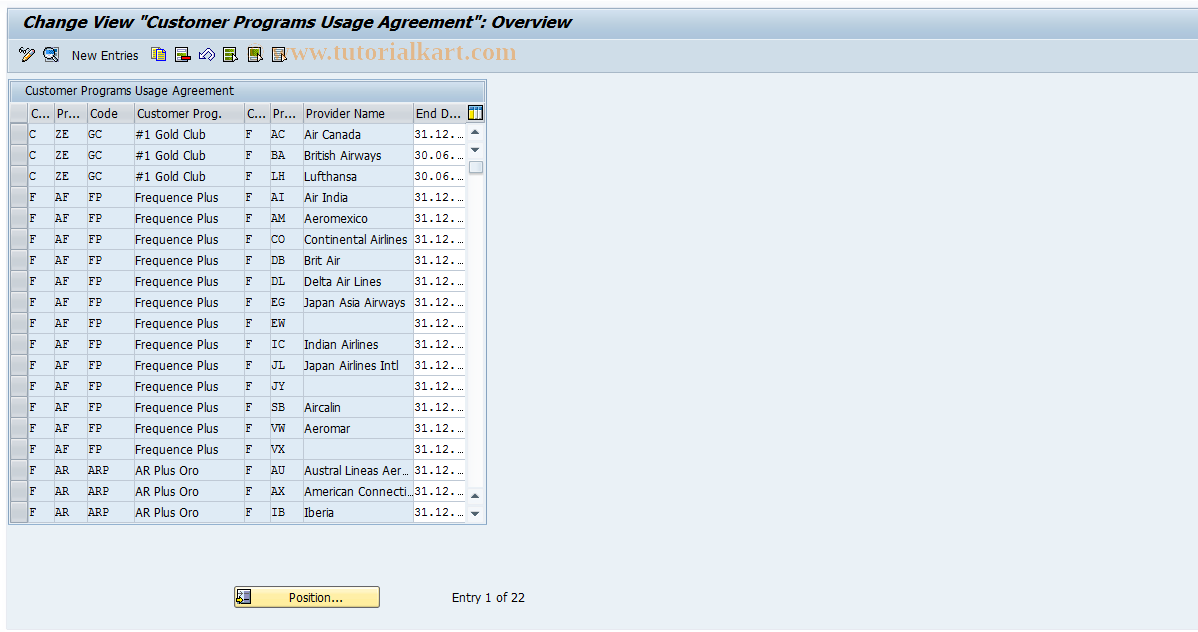Screen dimensions: 1198x632
Task: Select the row selector for Delta Air Lines
Action: coord(19,281)
